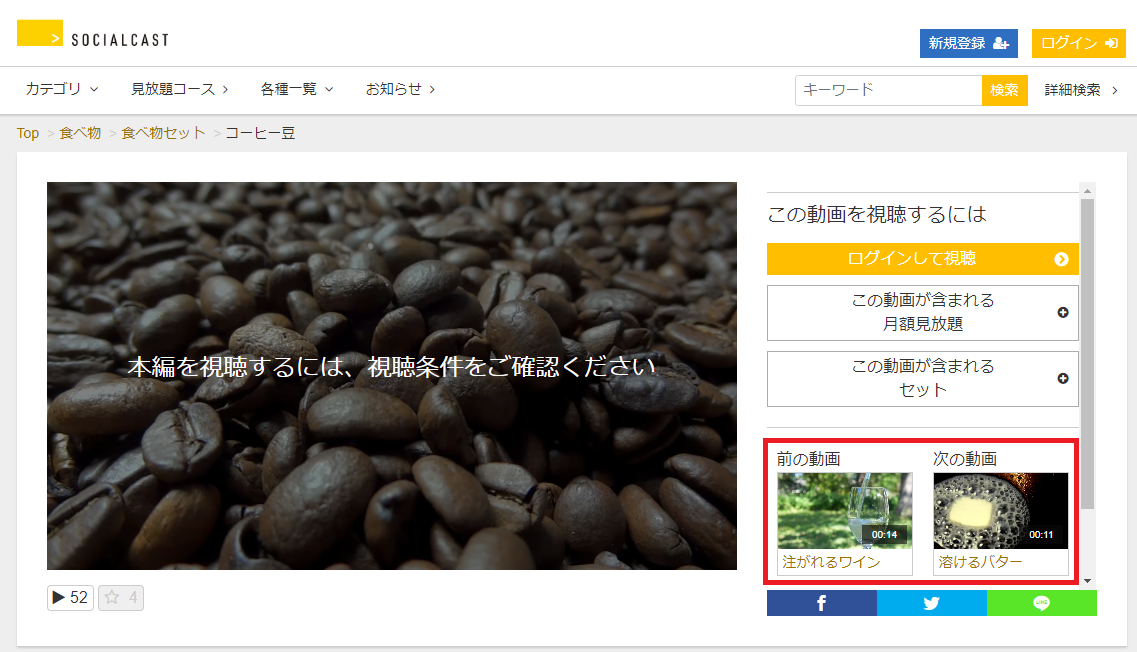This screenshot has width=1137, height=652.
Task: Go to 見放題コース page
Action: point(179,89)
